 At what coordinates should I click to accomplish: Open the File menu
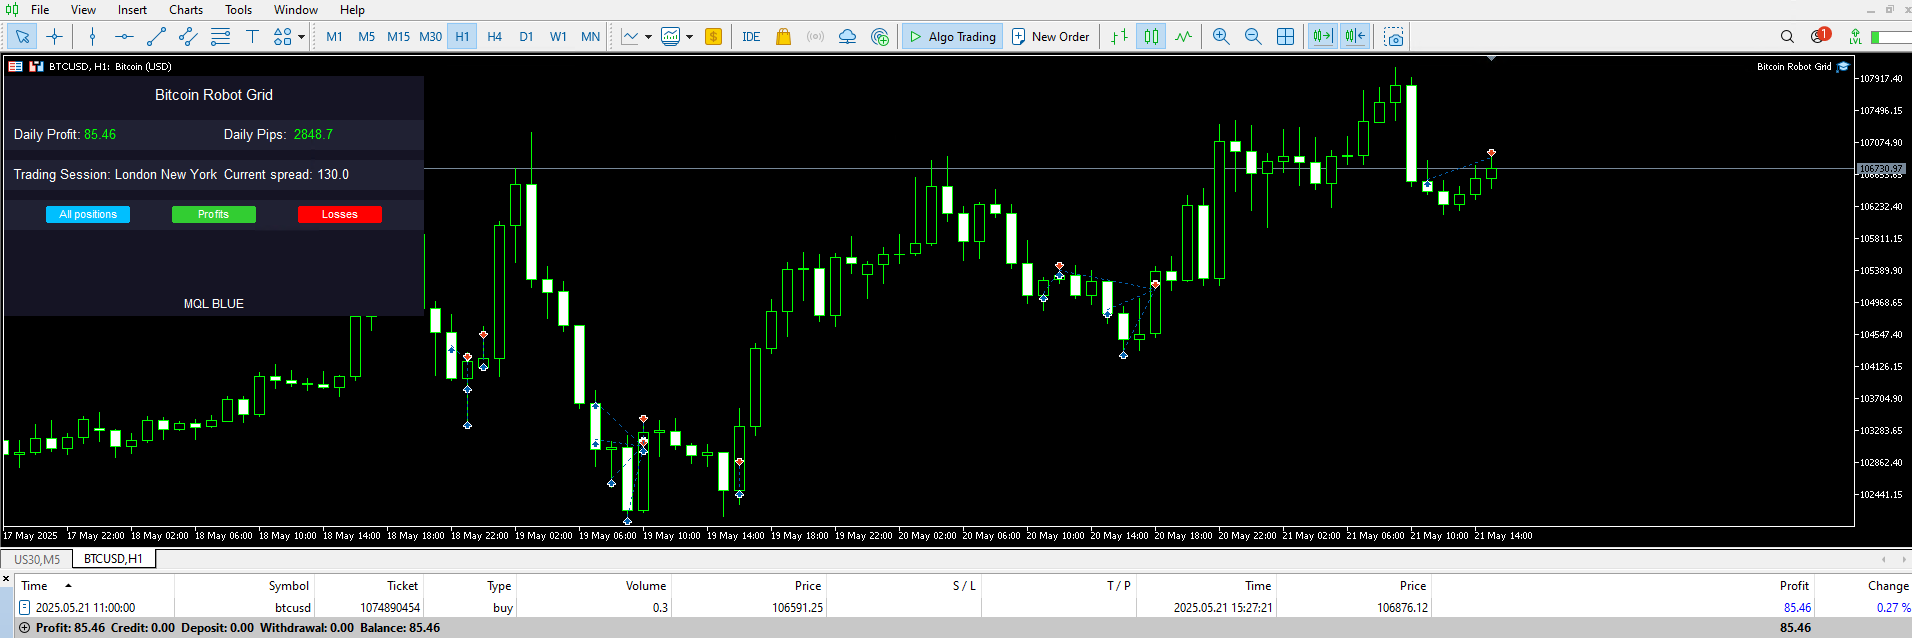[x=40, y=10]
